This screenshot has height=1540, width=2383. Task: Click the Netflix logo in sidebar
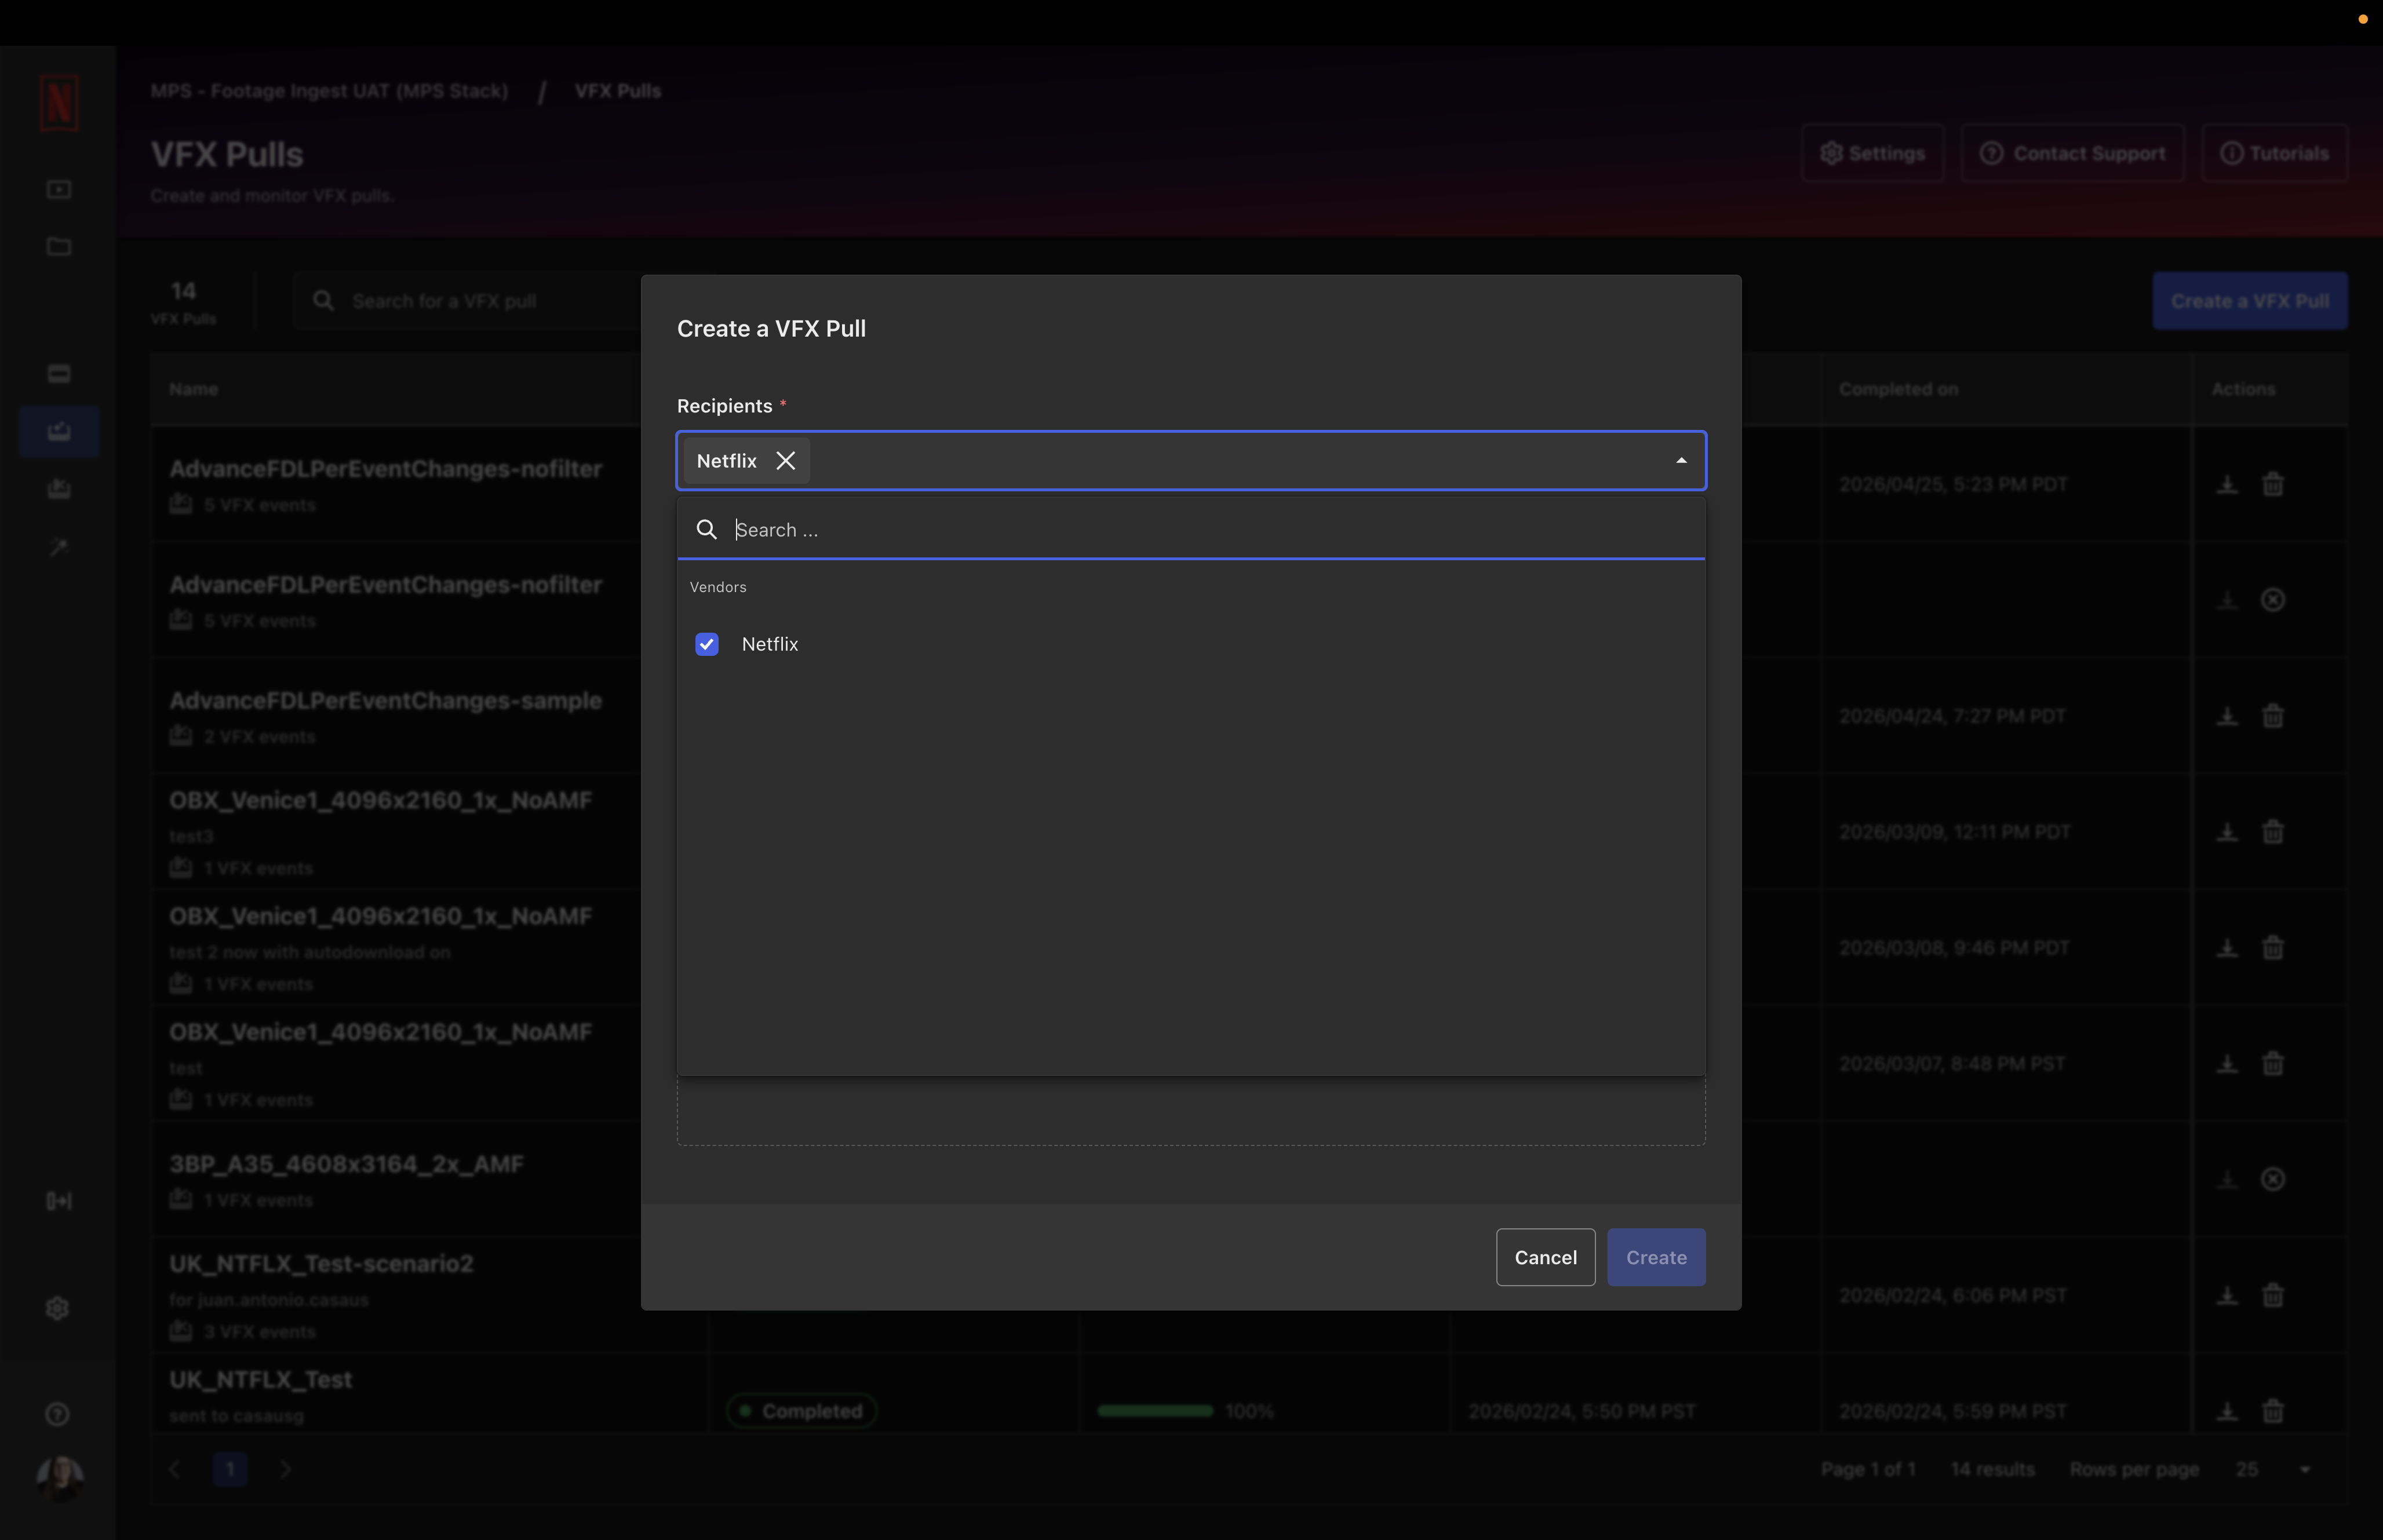[x=59, y=102]
